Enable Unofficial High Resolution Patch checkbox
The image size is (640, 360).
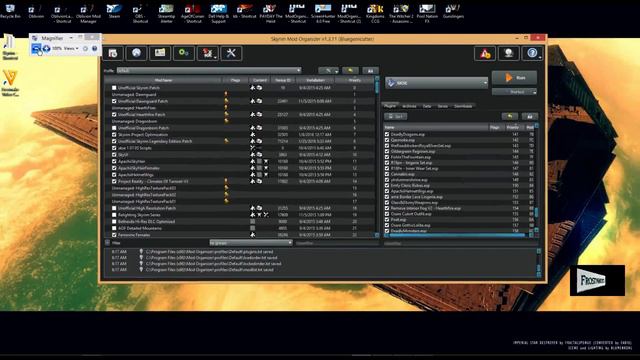click(114, 208)
